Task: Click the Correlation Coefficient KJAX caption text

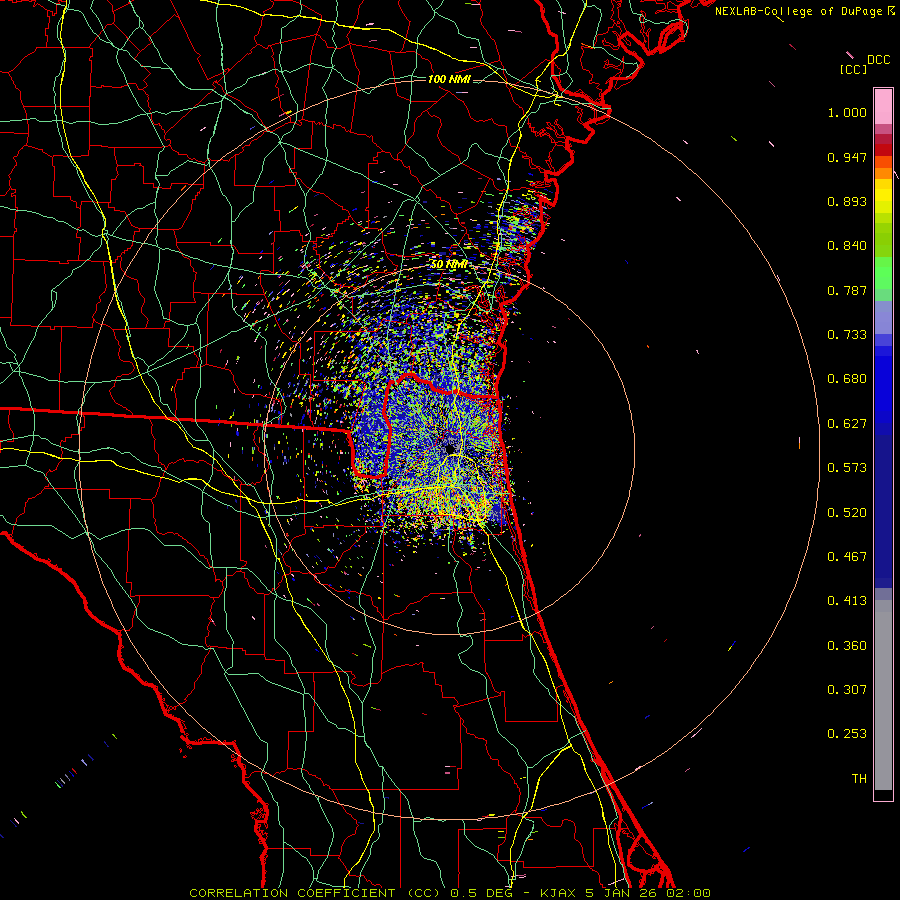Action: click(450, 893)
